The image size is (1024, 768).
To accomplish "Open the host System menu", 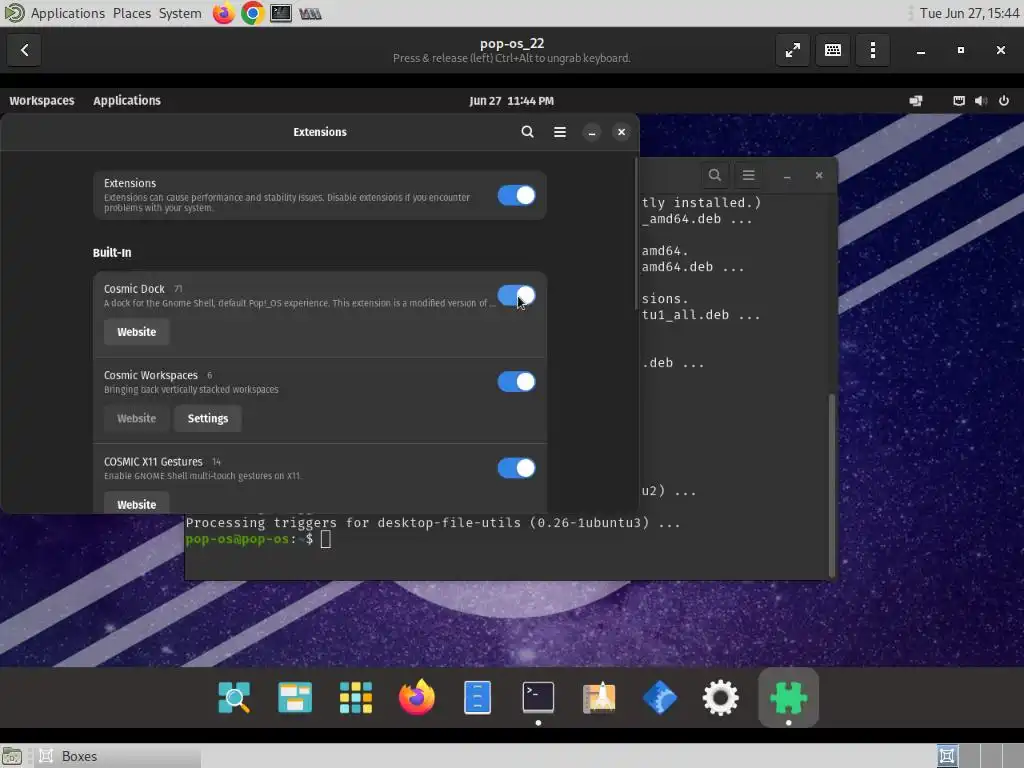I will 180,13.
